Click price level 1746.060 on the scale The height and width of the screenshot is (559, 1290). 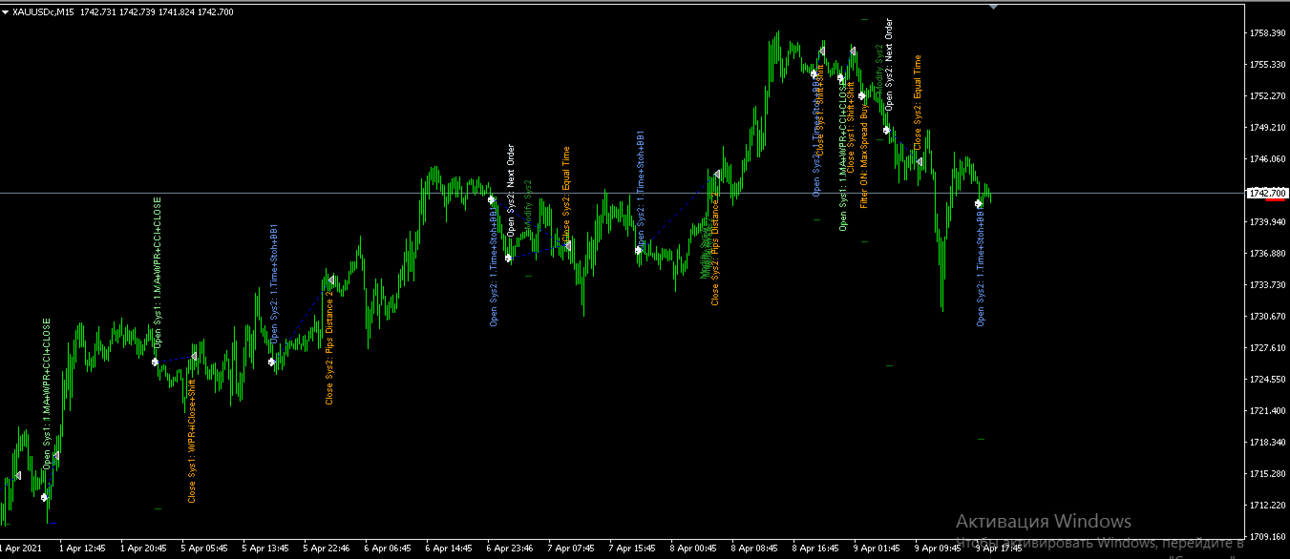click(x=1267, y=159)
